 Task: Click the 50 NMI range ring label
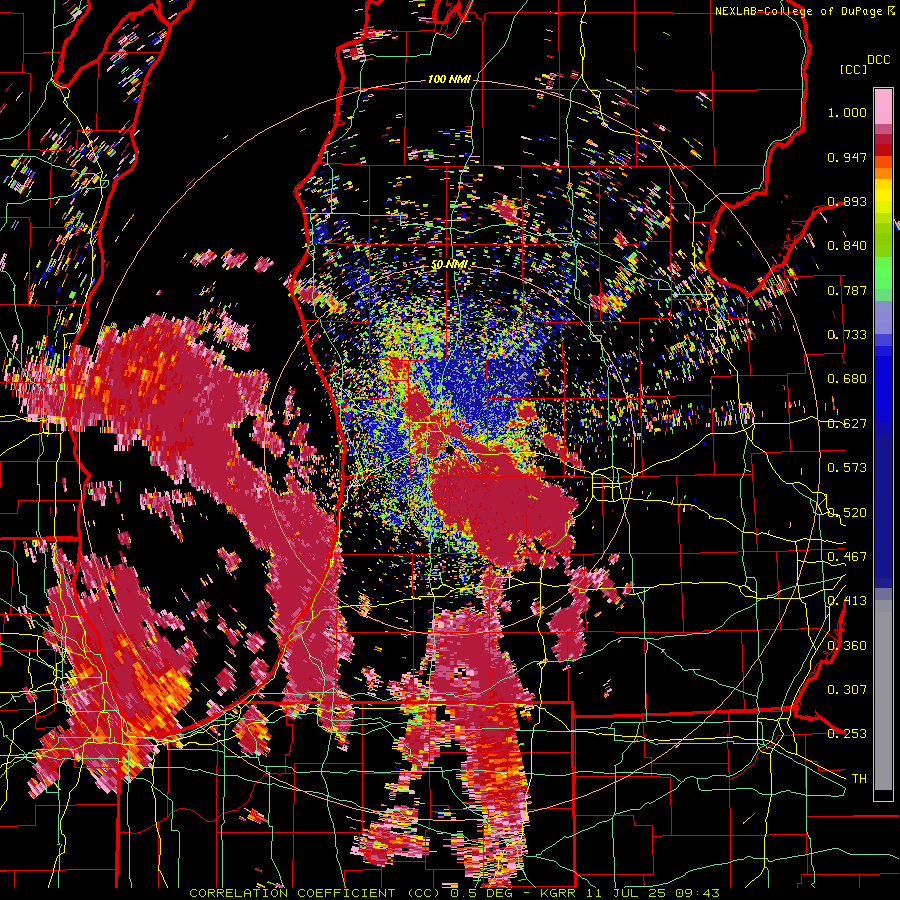point(449,265)
